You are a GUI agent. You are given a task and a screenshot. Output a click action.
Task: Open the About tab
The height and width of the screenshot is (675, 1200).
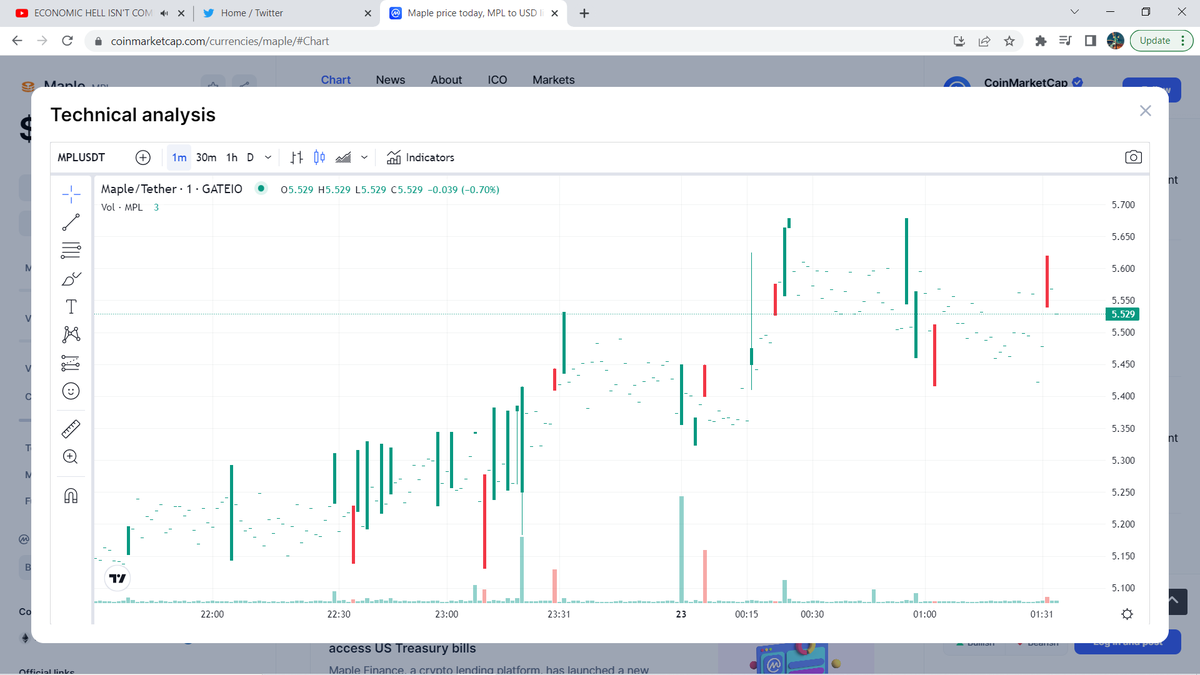(446, 80)
